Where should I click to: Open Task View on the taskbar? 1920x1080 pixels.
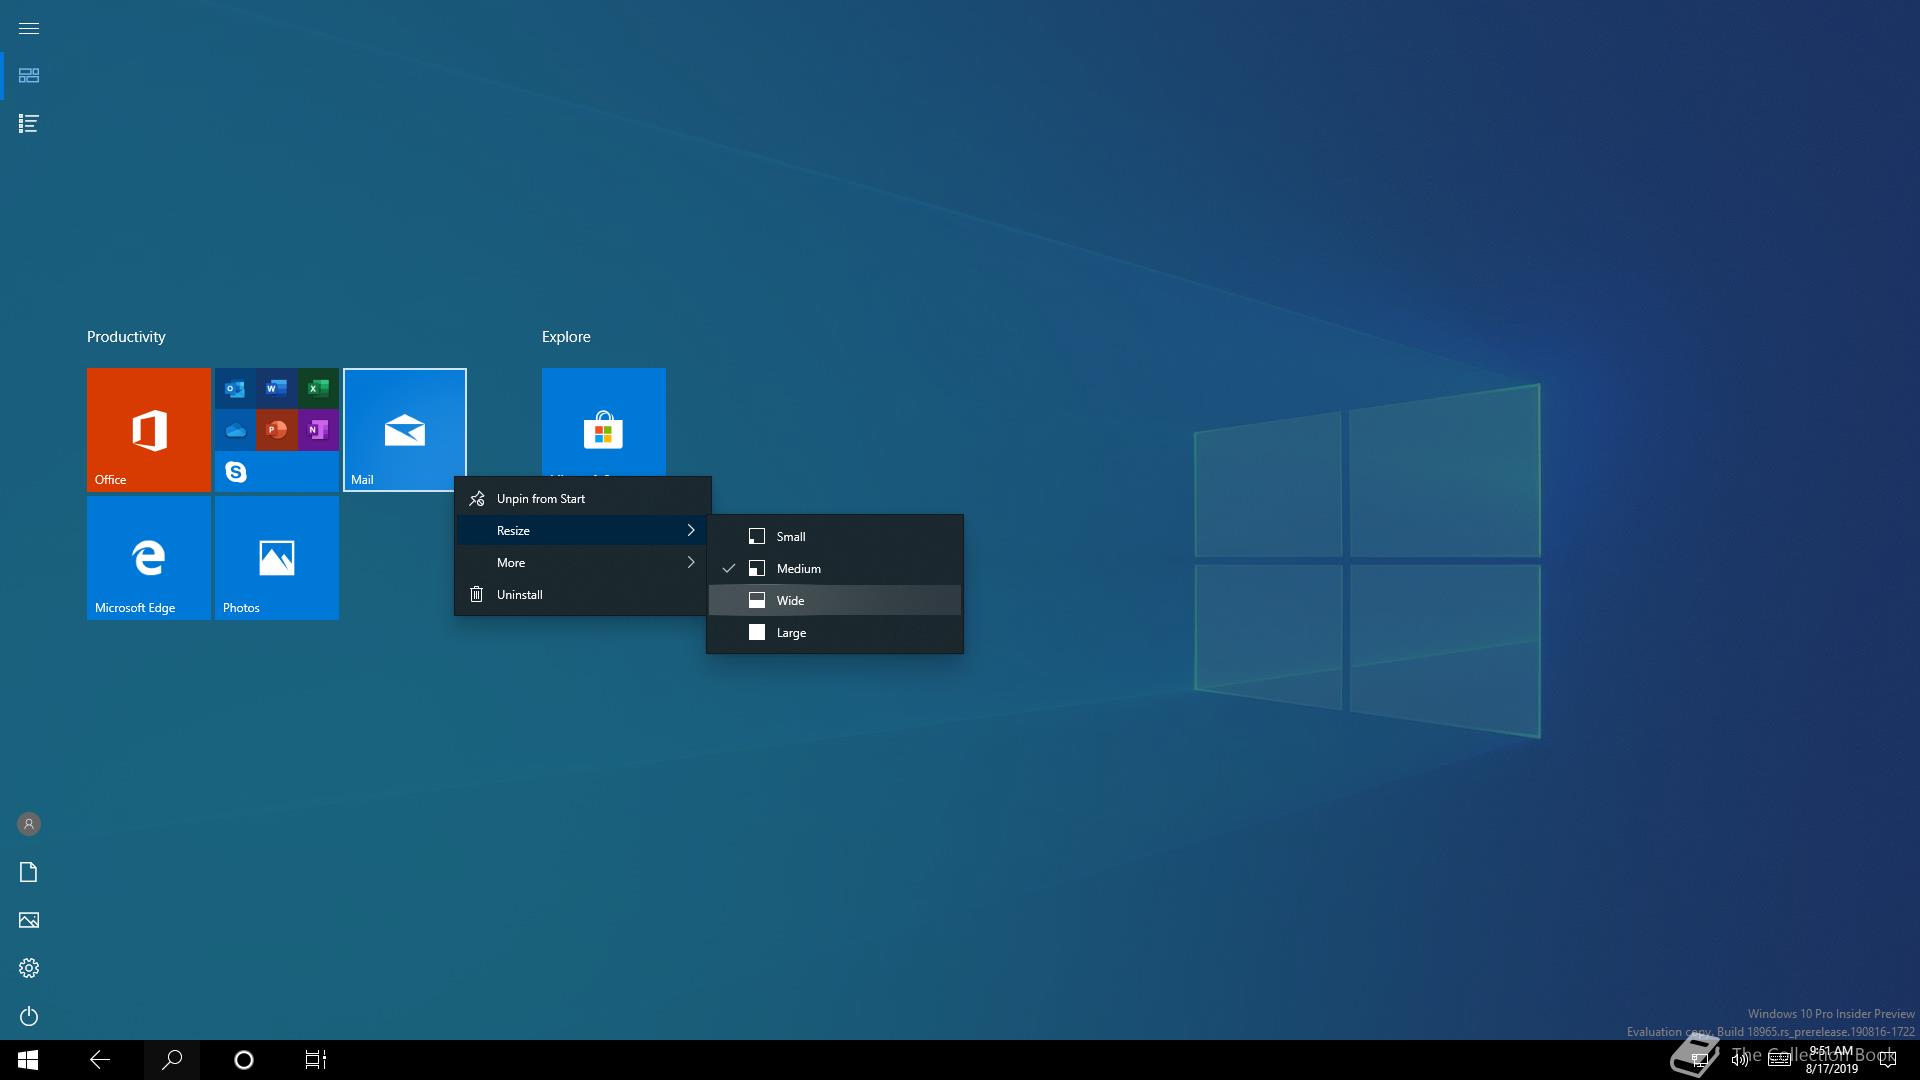click(316, 1060)
